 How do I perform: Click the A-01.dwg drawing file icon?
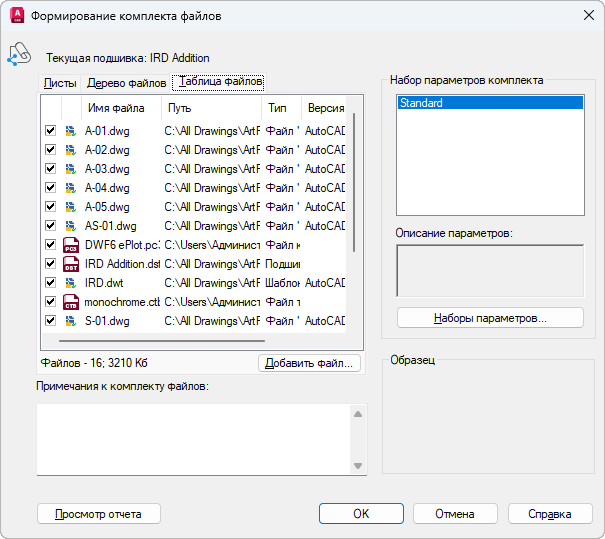(x=70, y=130)
